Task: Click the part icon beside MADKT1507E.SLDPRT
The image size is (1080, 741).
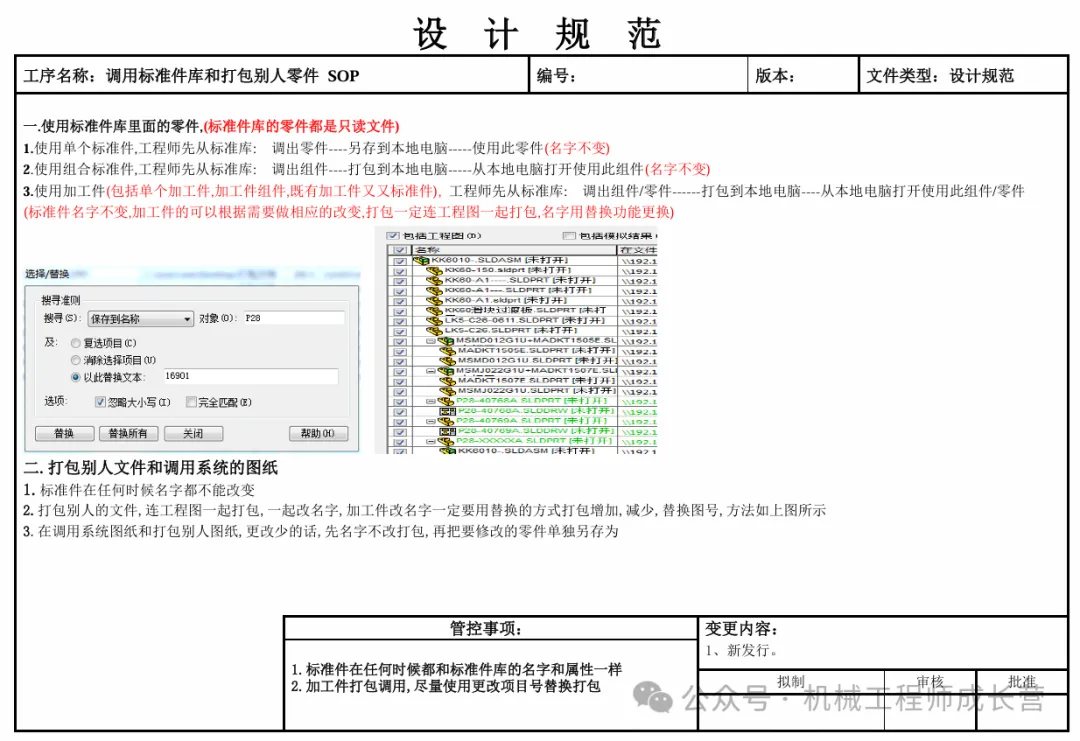Action: coord(448,382)
